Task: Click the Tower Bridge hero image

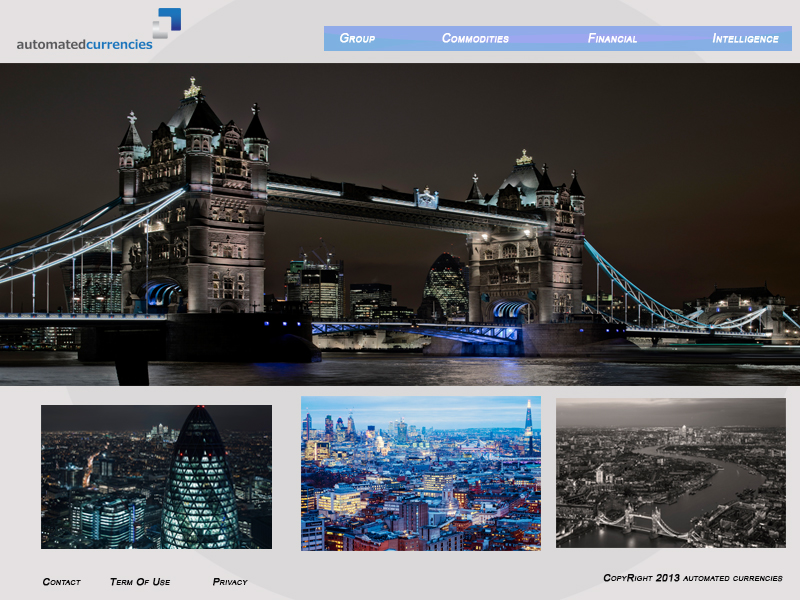Action: [x=400, y=224]
